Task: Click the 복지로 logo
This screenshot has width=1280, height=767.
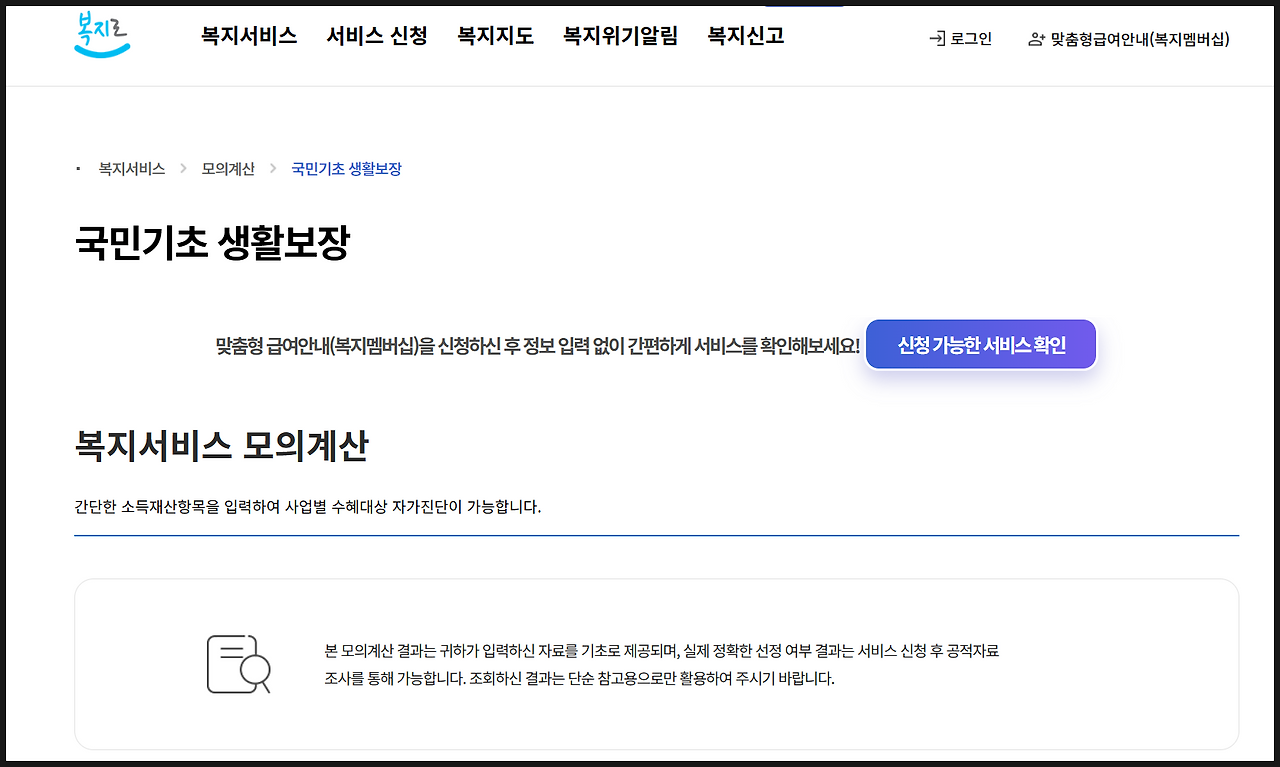Action: [x=102, y=35]
